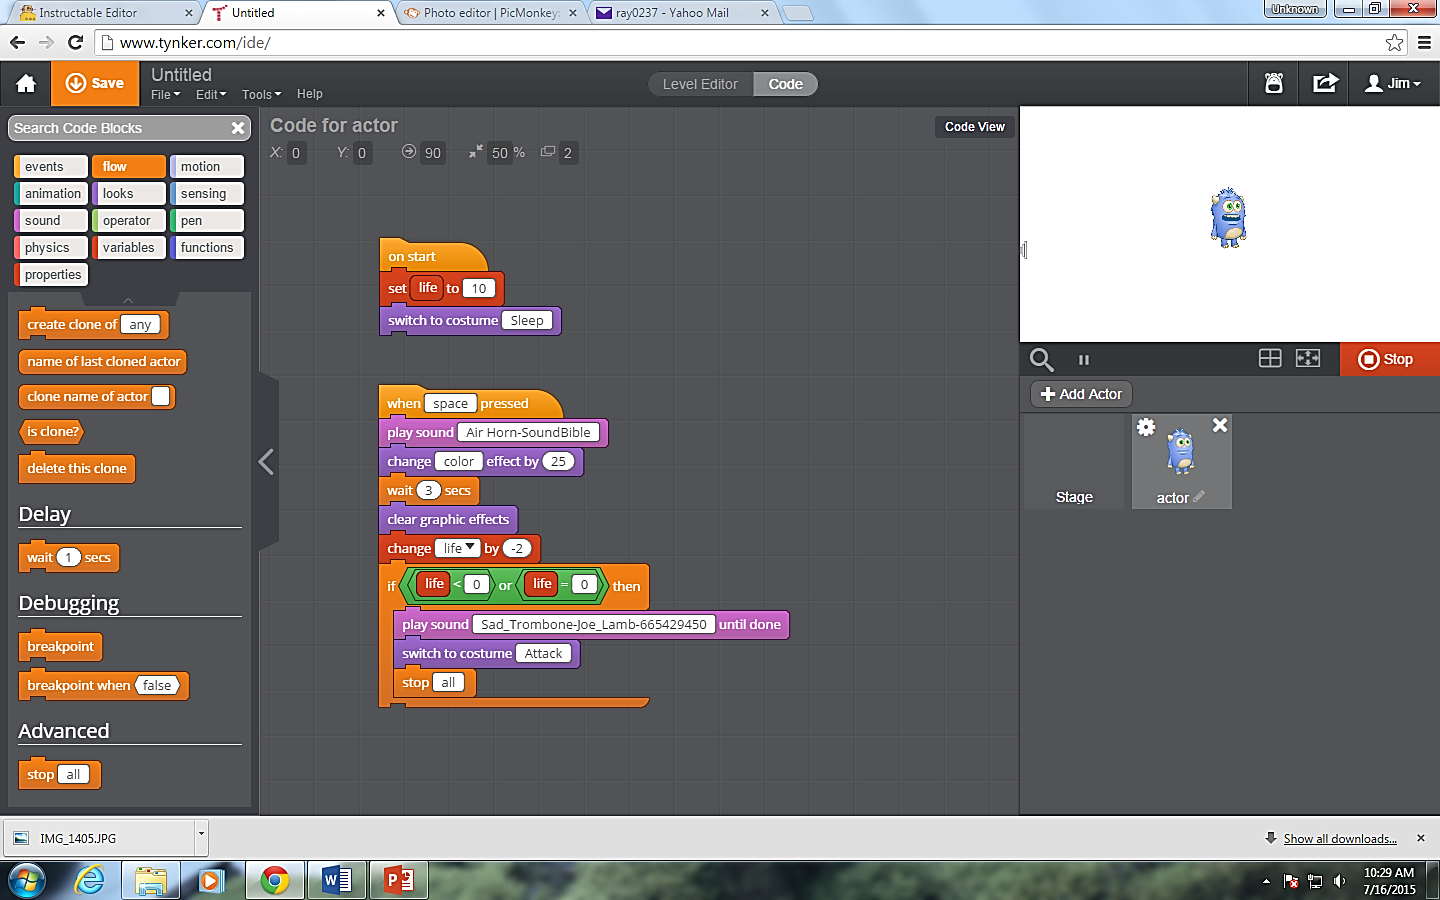
Task: Enter fullscreen stage mode with the arrows icon
Action: (1308, 359)
